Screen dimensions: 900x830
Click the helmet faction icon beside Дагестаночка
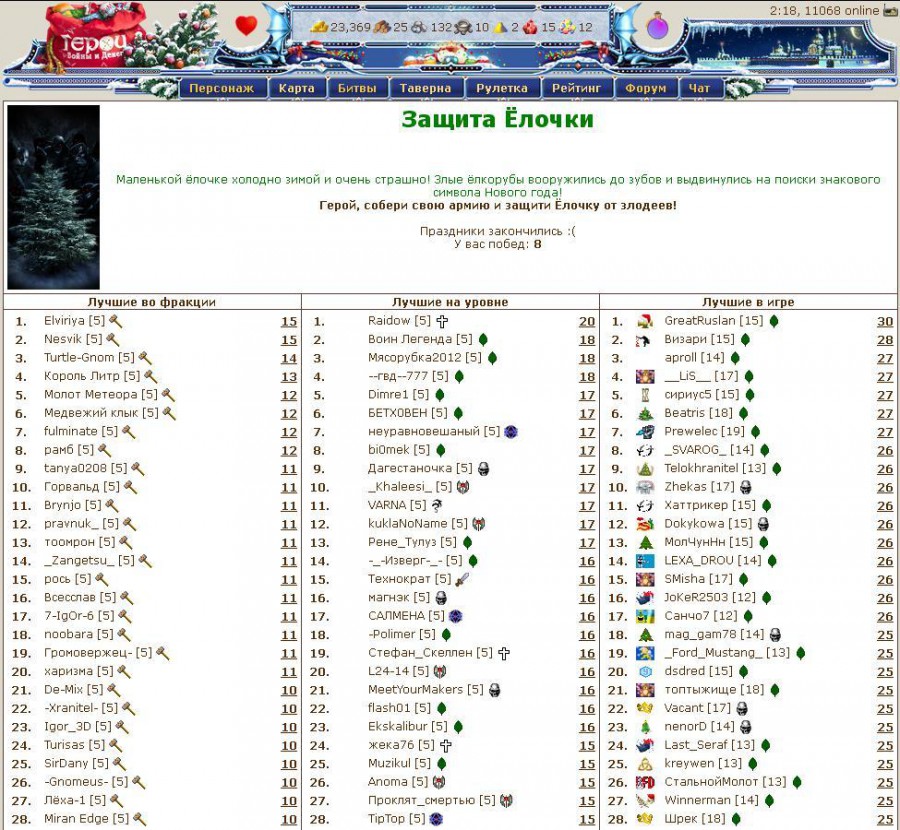point(483,469)
